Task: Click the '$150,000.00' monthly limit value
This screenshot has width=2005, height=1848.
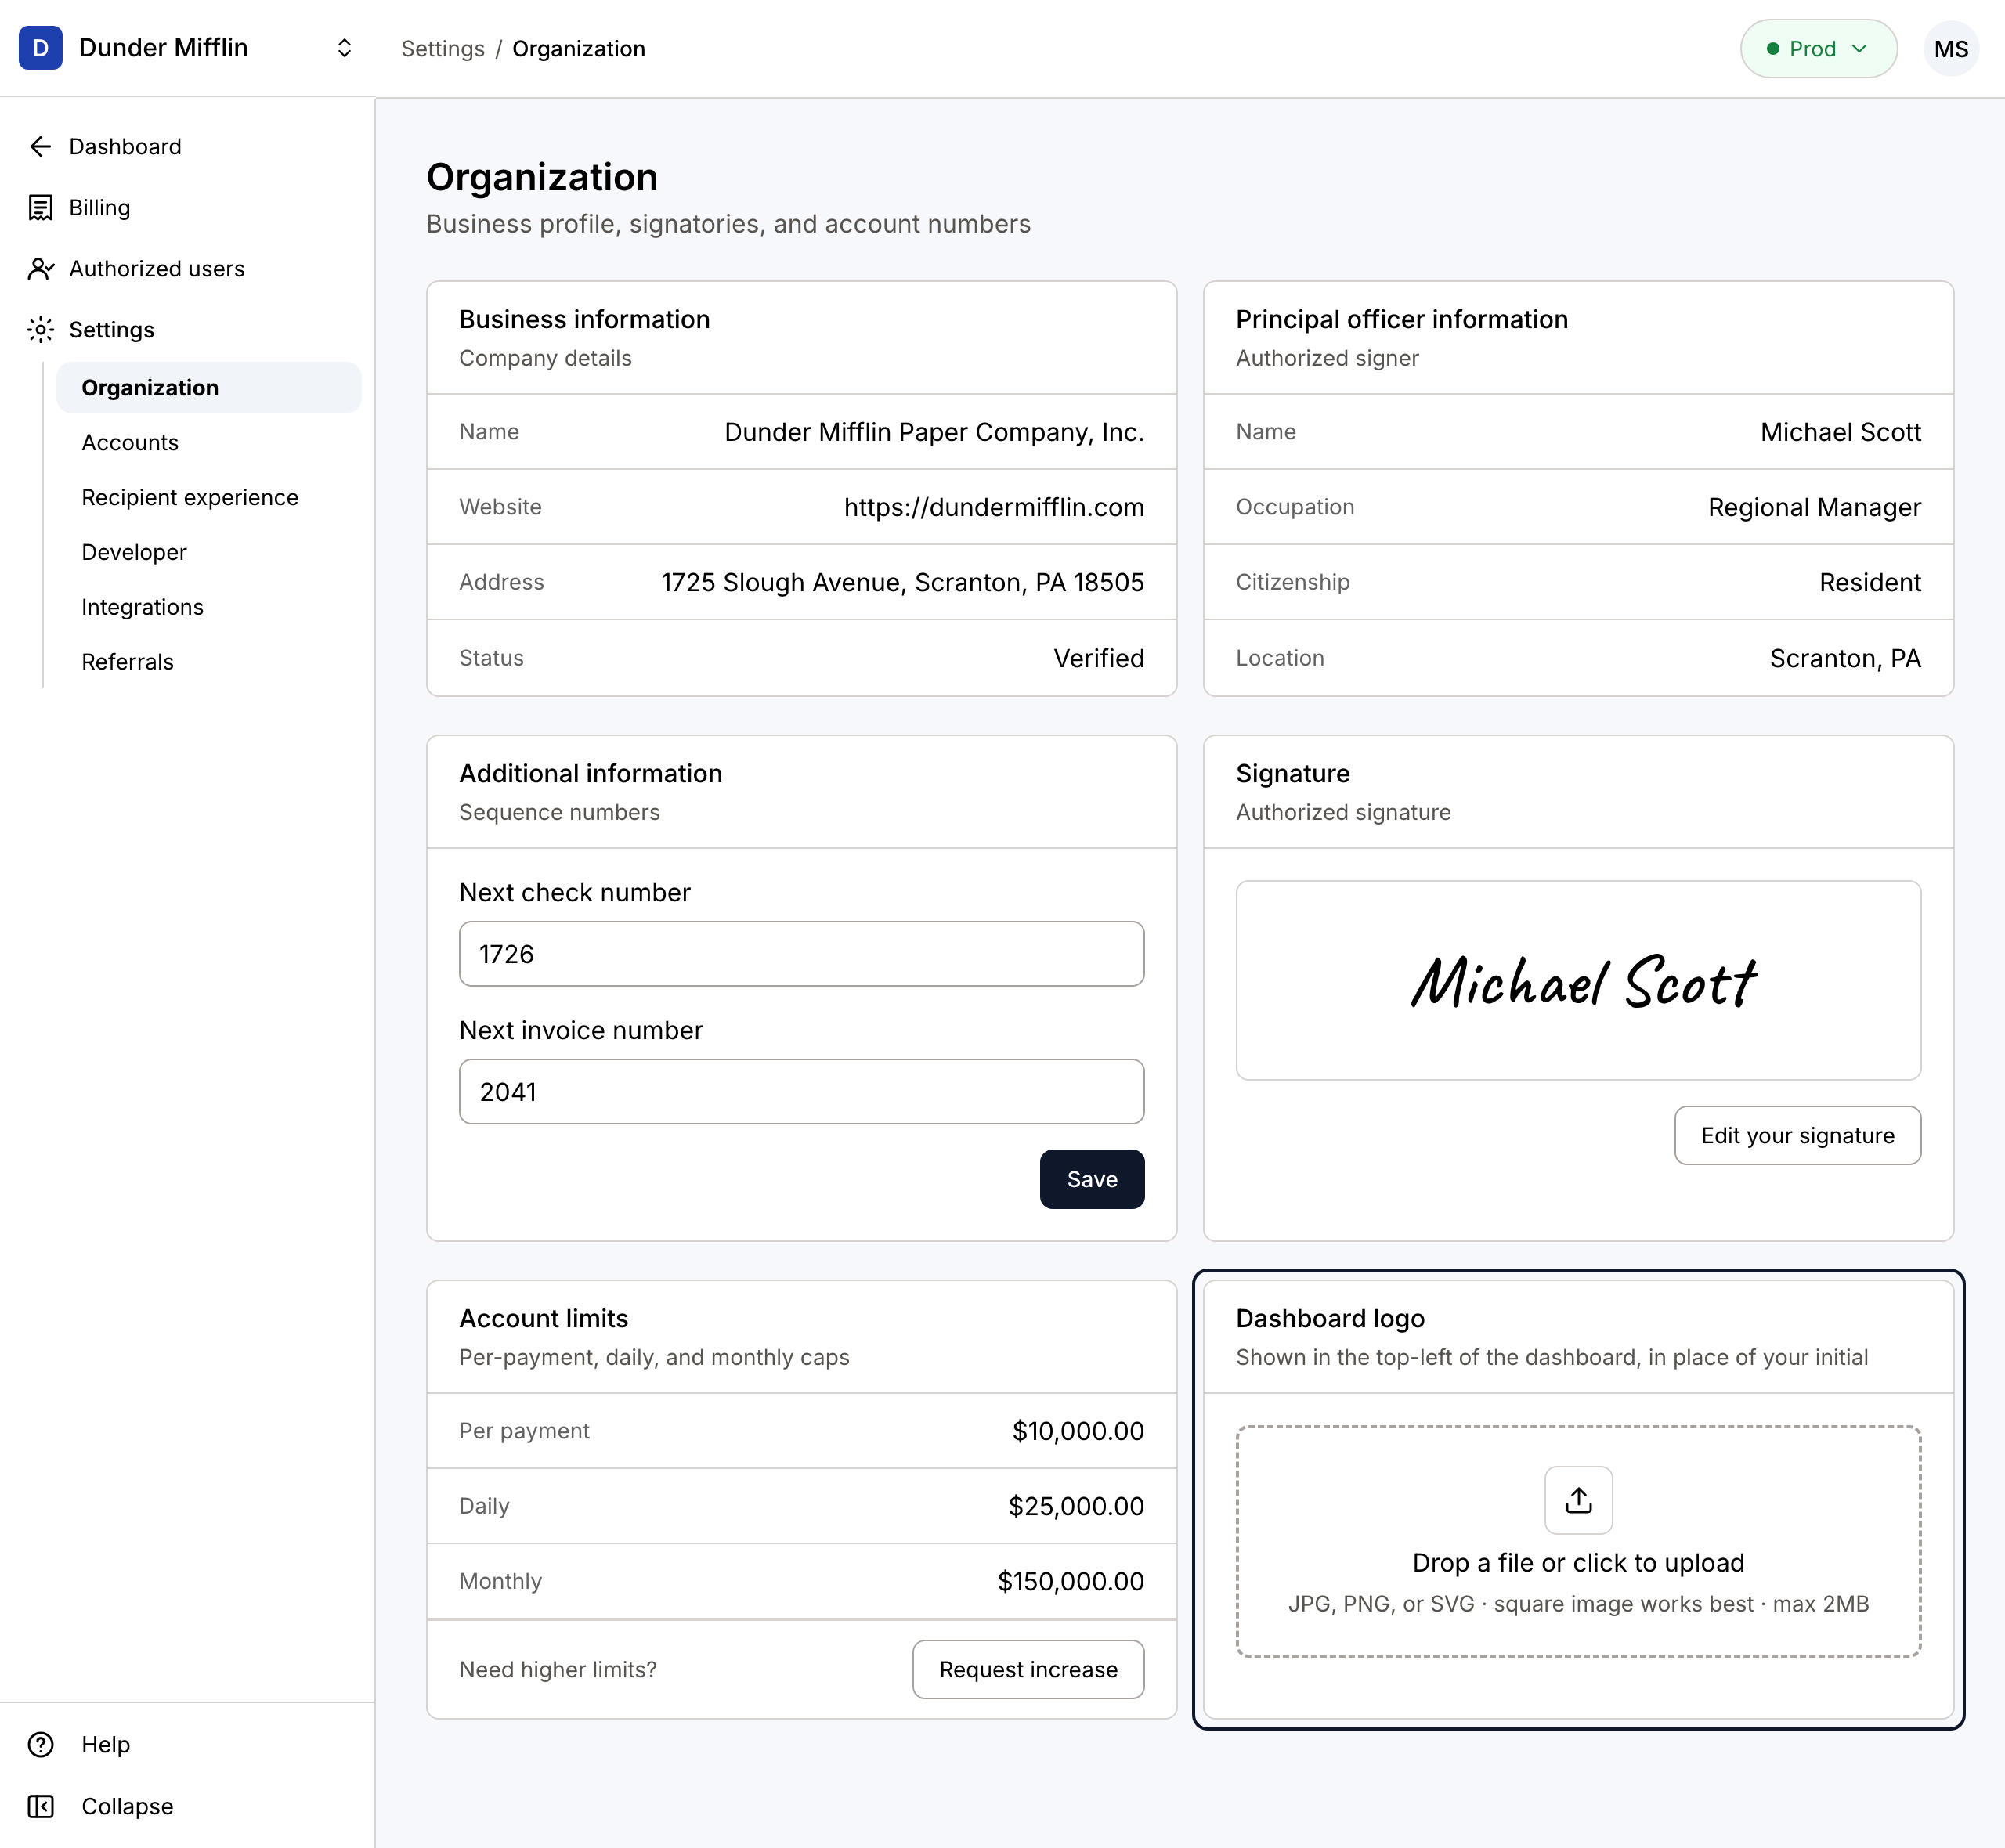Action: pyautogui.click(x=1070, y=1581)
